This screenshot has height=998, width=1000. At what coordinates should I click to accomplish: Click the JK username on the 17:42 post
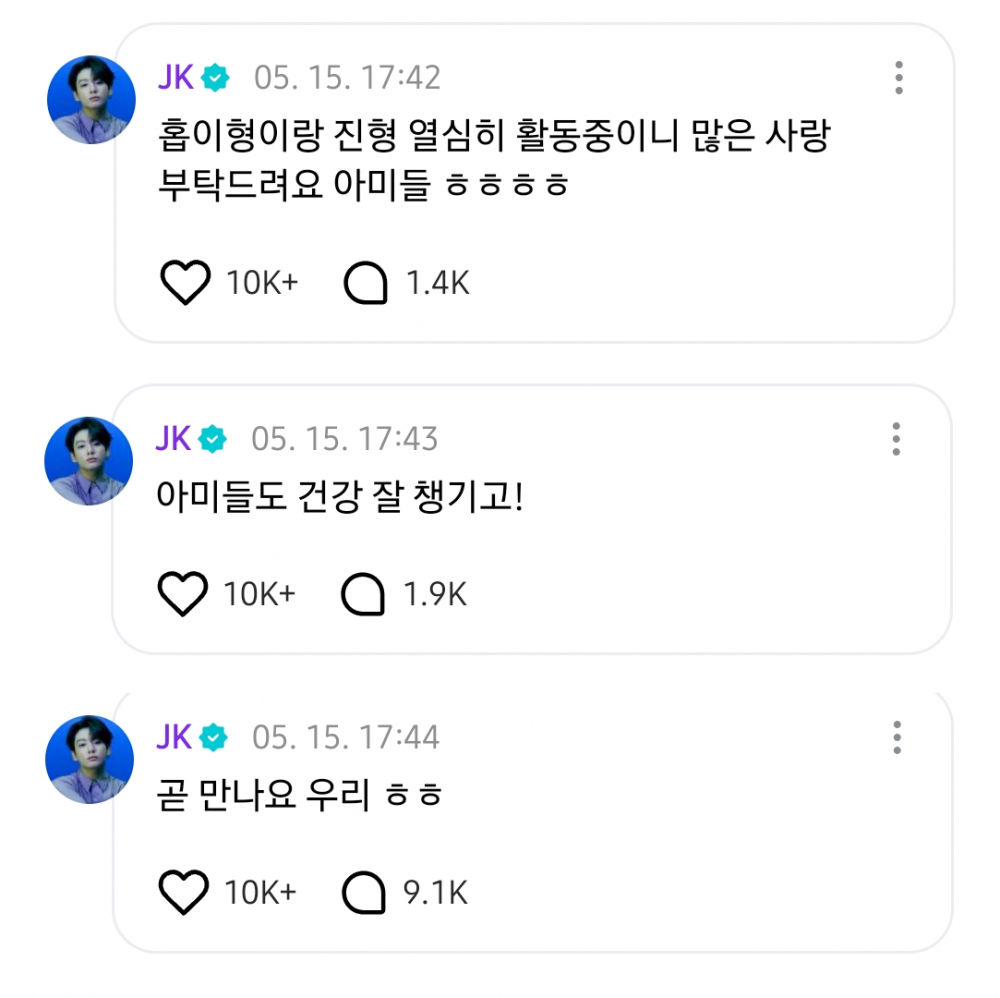(176, 77)
